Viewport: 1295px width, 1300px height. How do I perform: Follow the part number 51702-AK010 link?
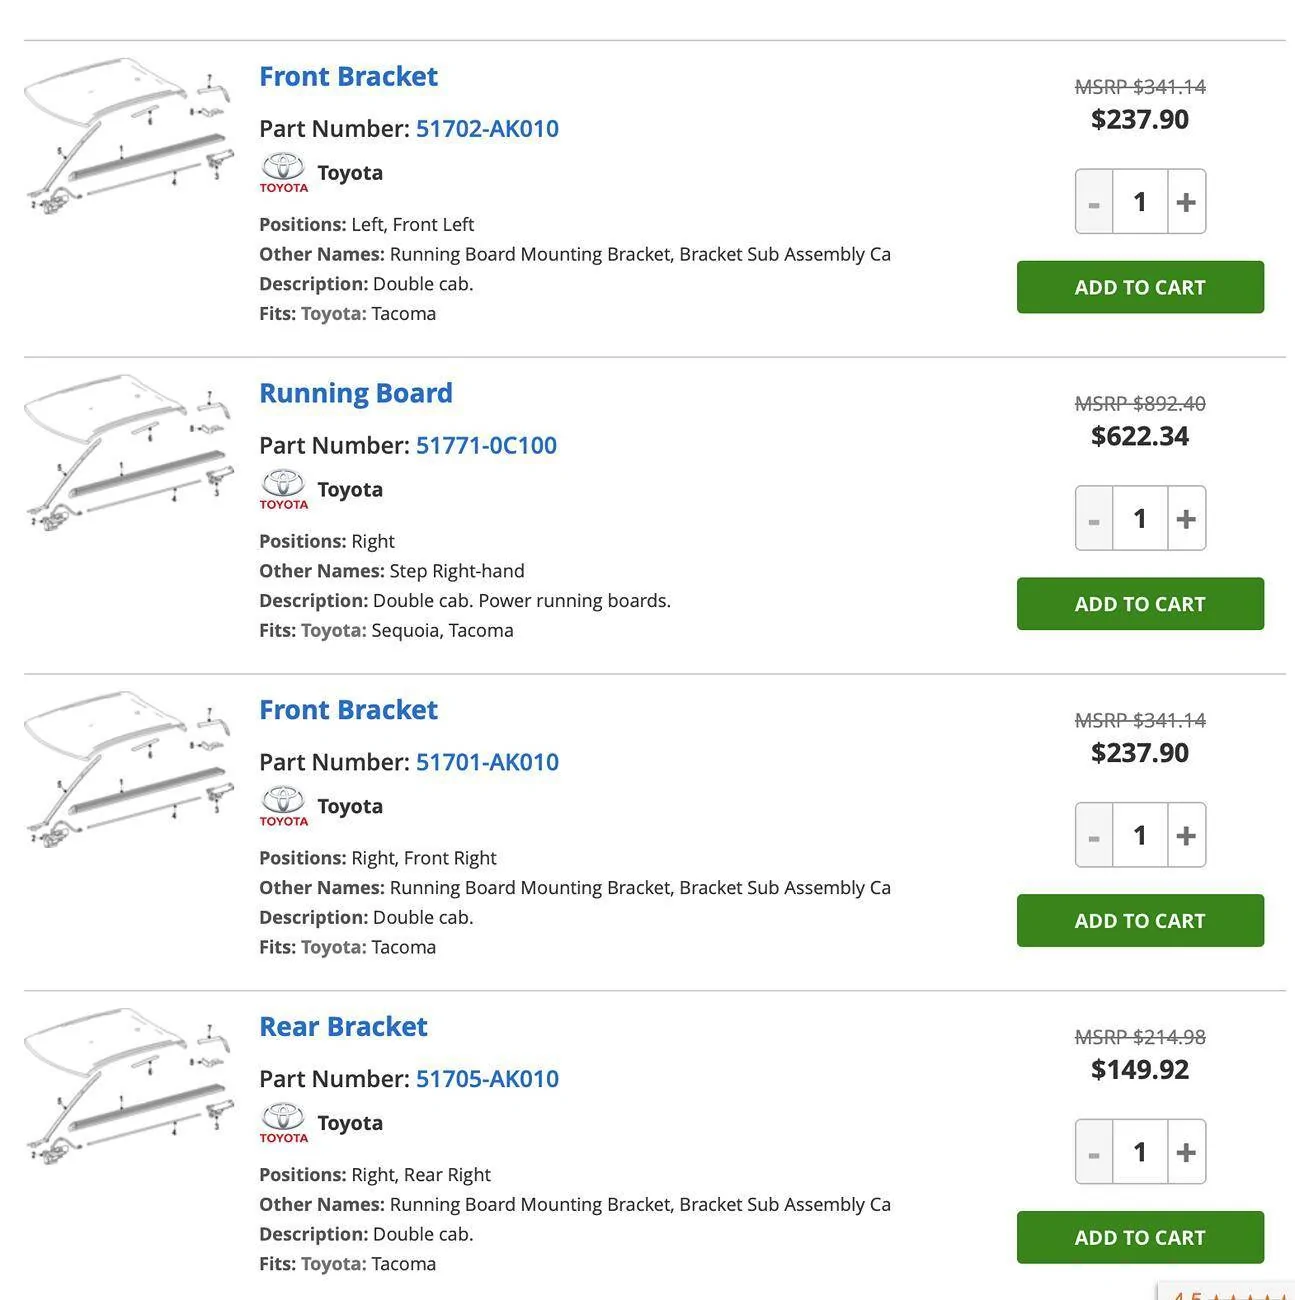click(x=487, y=129)
